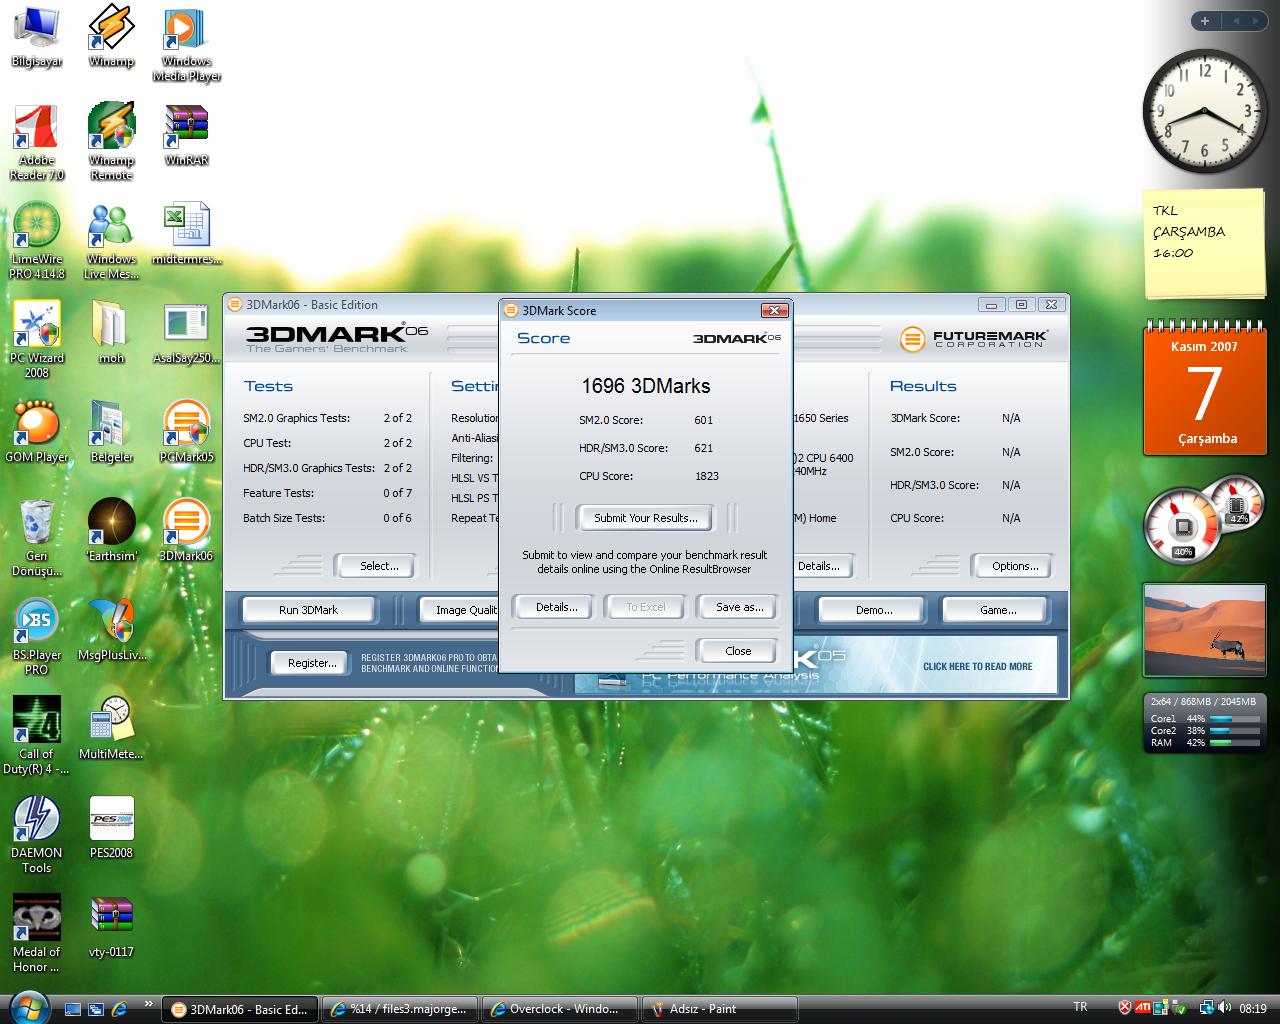Screen dimensions: 1280x1024
Task: Launch Call of Duty 4 shortcut
Action: click(36, 736)
